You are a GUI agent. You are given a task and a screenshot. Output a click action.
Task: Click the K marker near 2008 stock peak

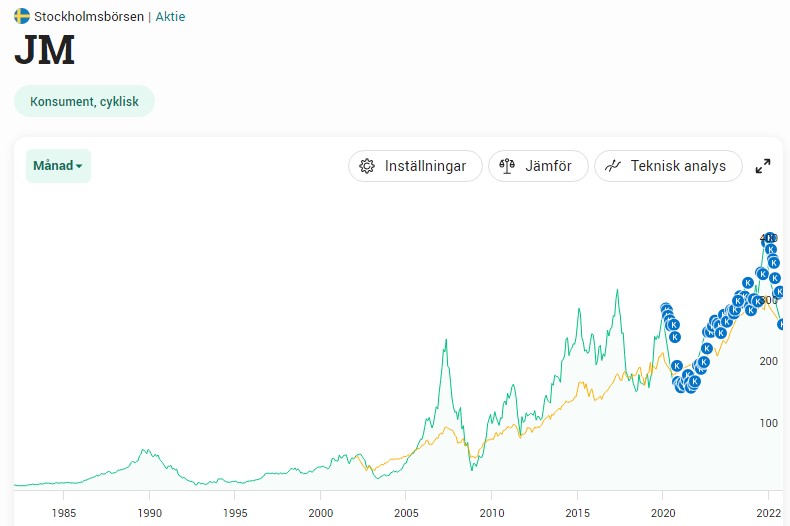[x=666, y=310]
